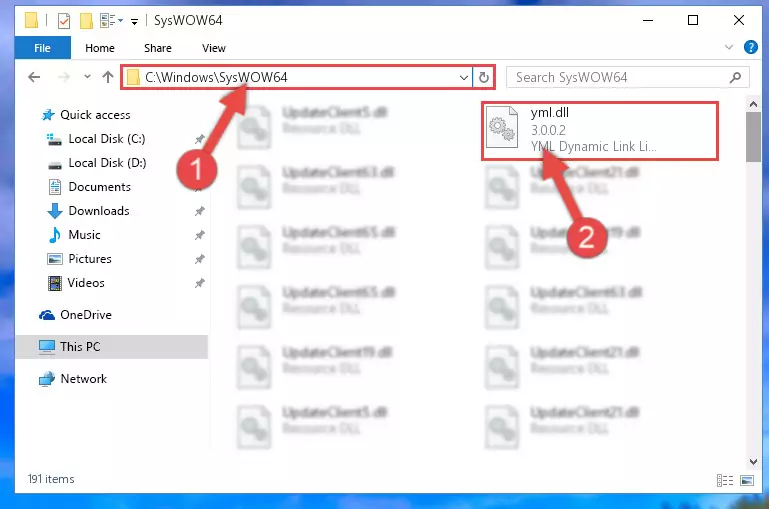The width and height of the screenshot is (769, 509).
Task: Click the address bar path C:\Windows\SysWOW64
Action: pyautogui.click(x=216, y=77)
